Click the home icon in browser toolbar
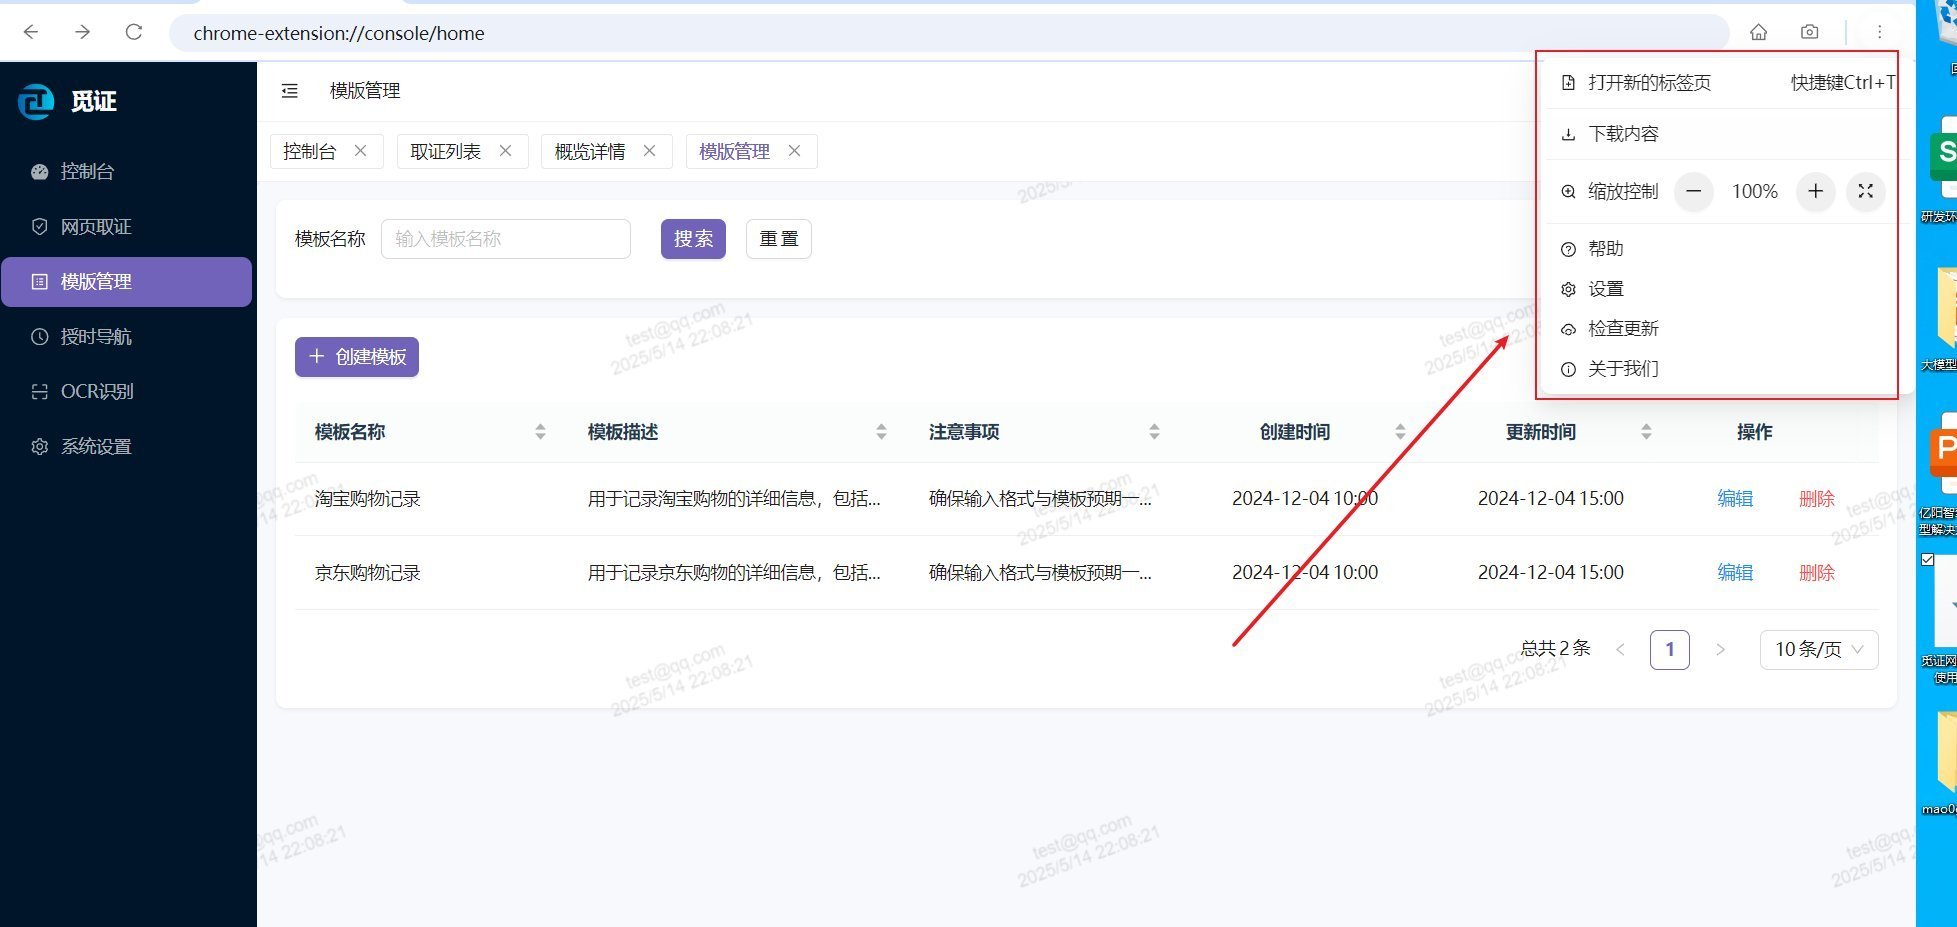This screenshot has width=1957, height=927. click(x=1758, y=32)
